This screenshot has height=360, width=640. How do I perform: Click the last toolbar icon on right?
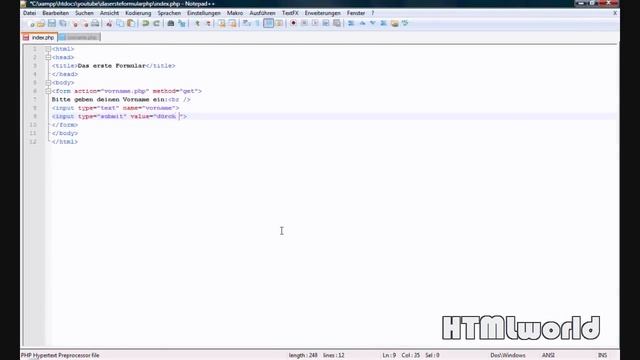(405, 24)
